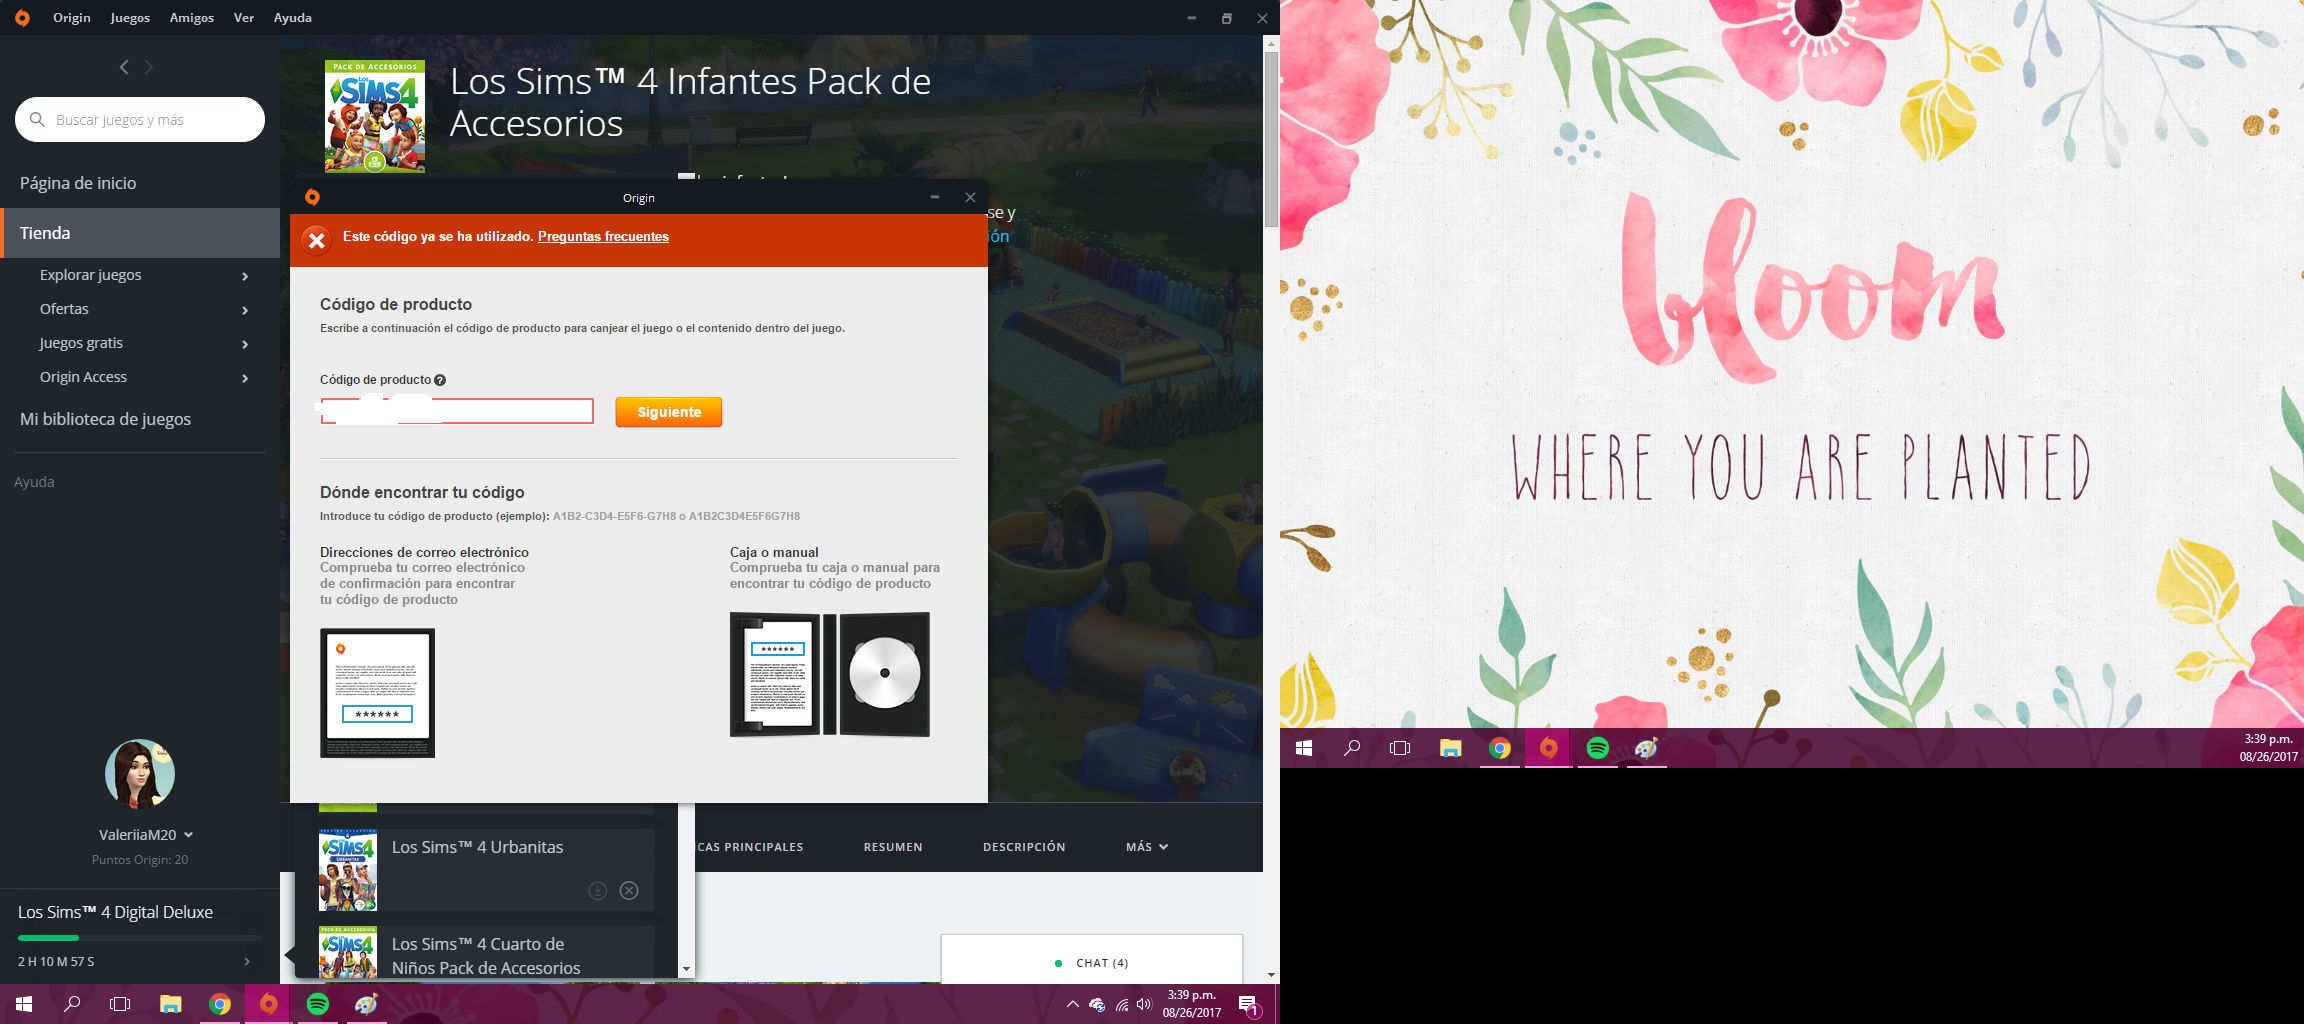
Task: Open the Ver menu
Action: point(244,18)
